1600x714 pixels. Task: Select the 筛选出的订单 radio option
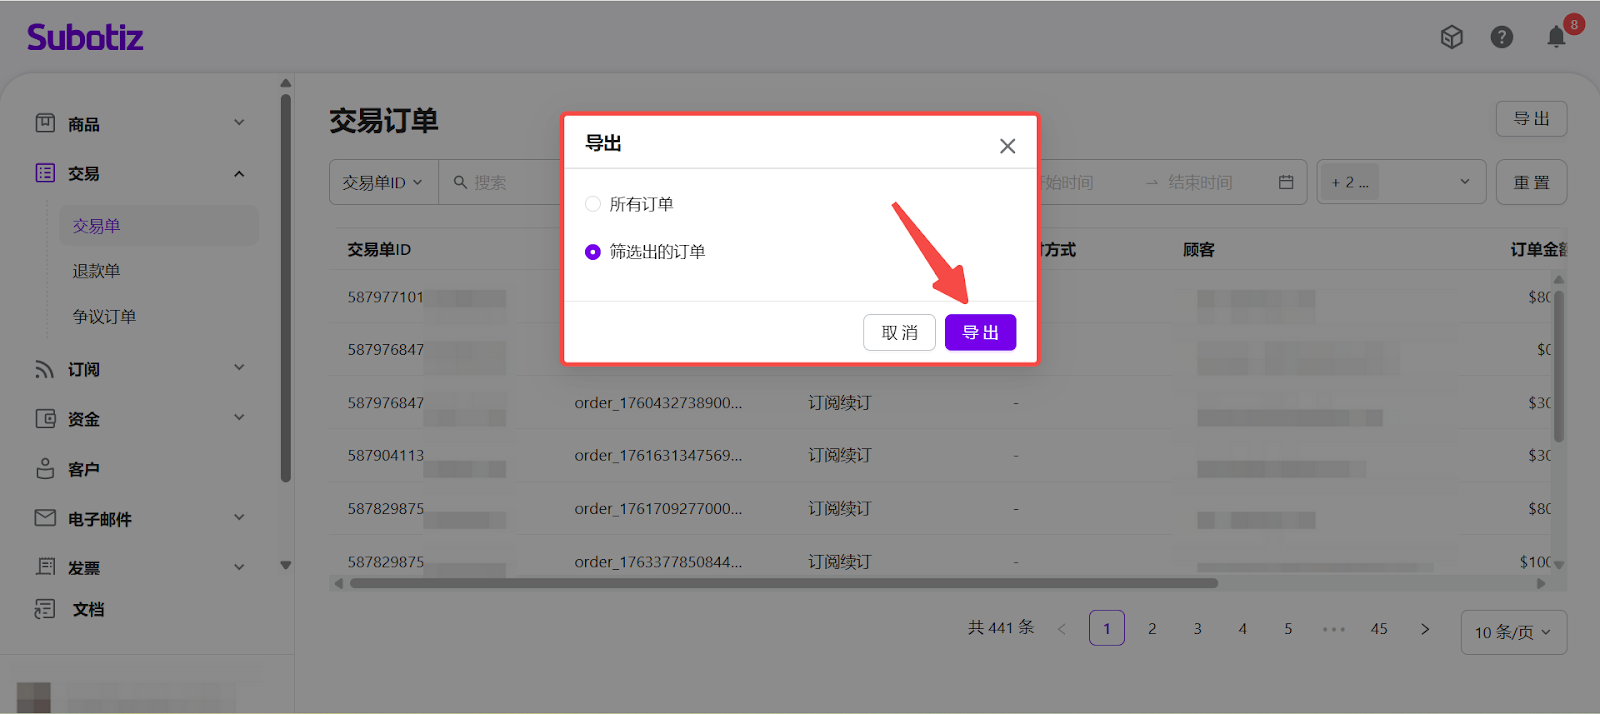[x=593, y=252]
